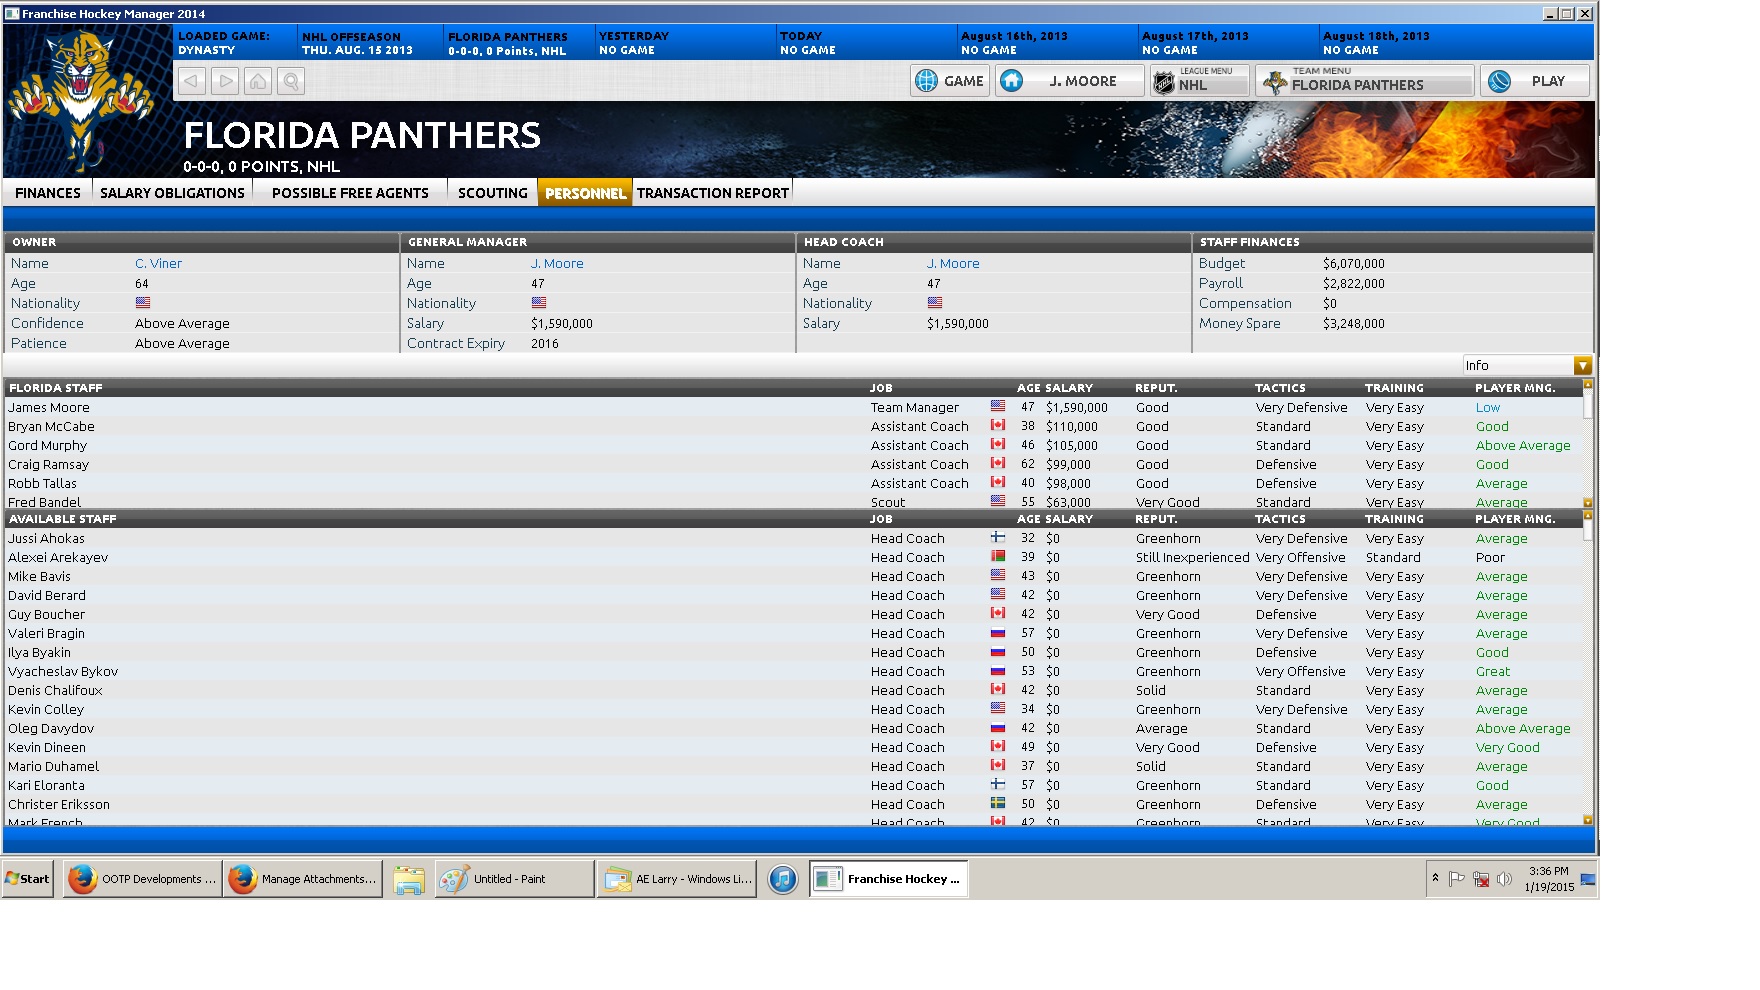Switch to the FINANCES tab
1760x990 pixels.
(x=48, y=193)
